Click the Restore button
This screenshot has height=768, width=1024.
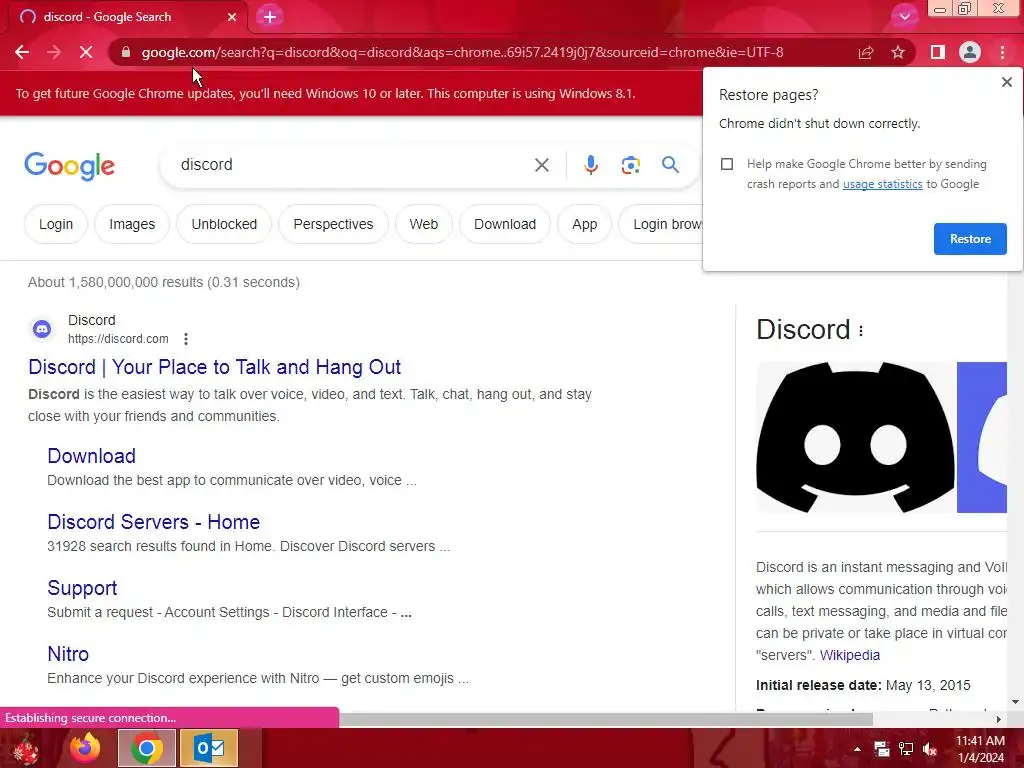(970, 239)
